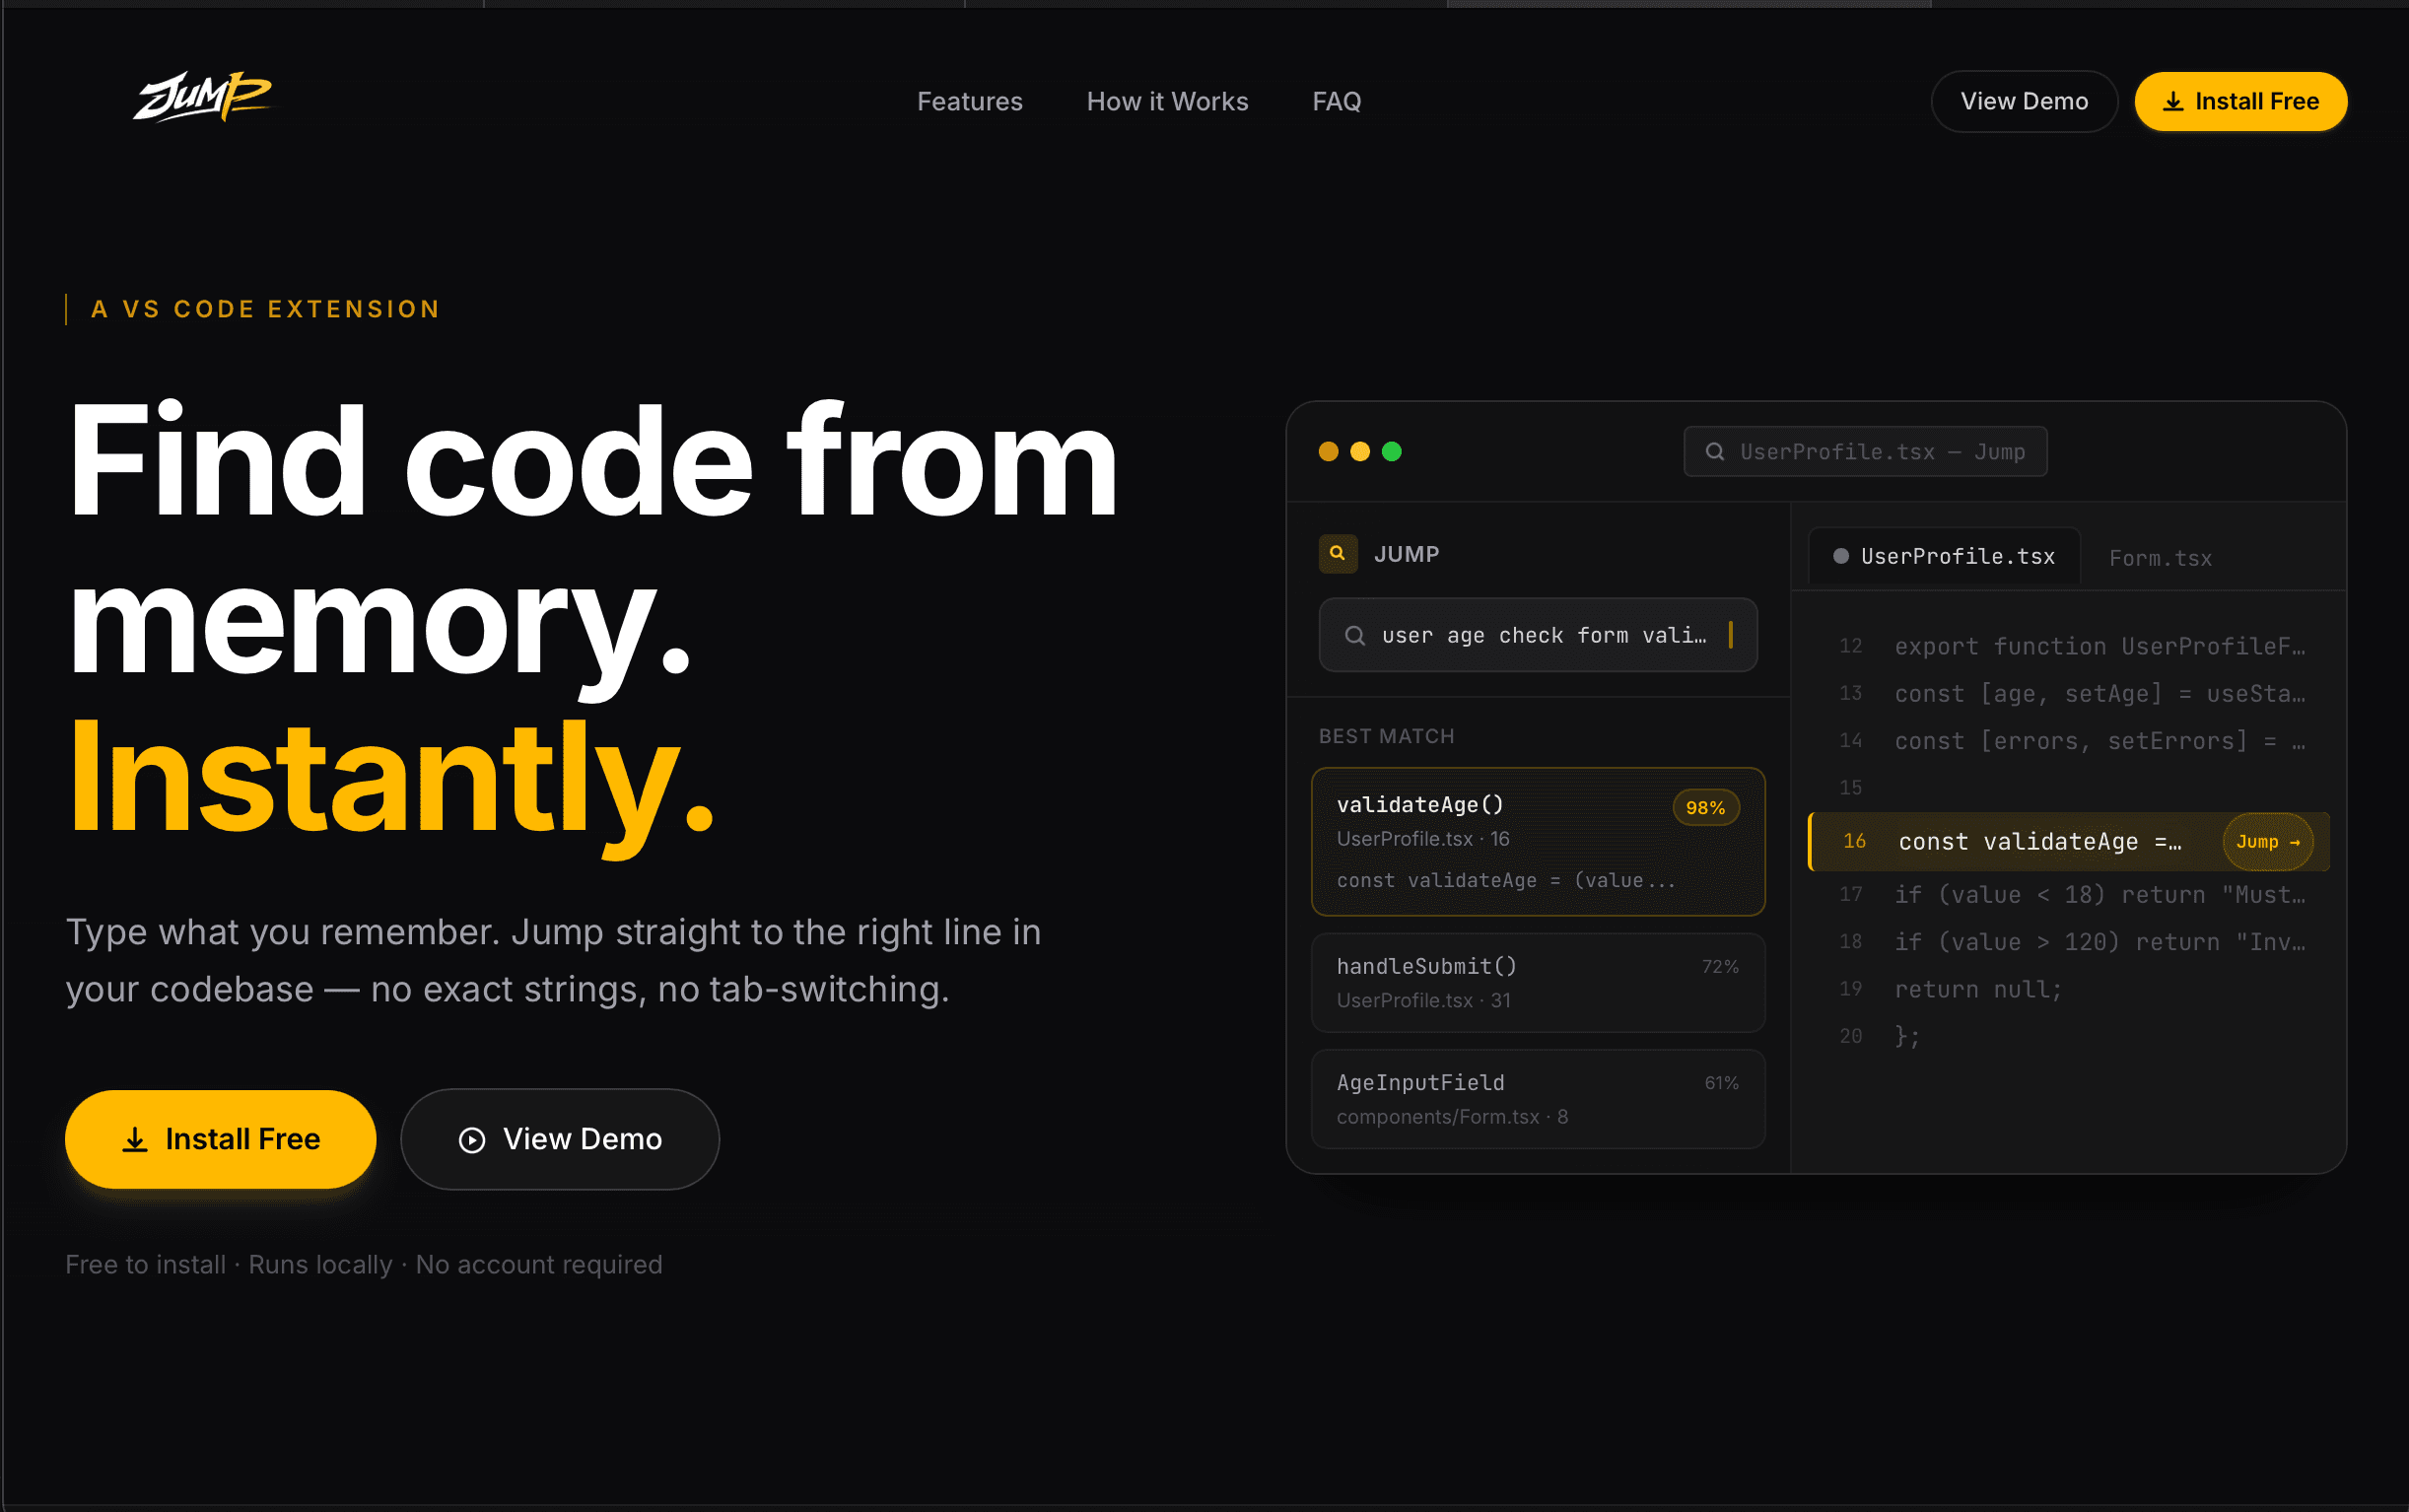This screenshot has width=2409, height=1512.
Task: Click the magnifier icon in title search bar
Action: coord(1714,452)
